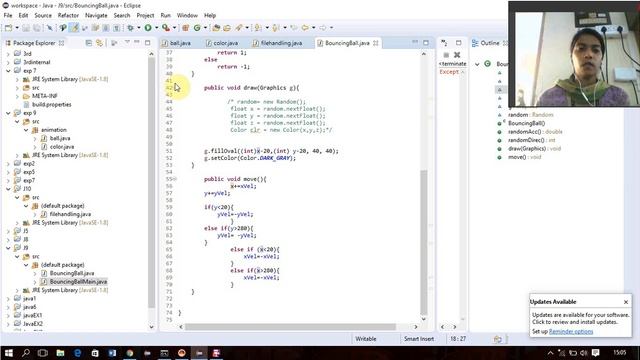The height and width of the screenshot is (360, 640).
Task: Minimize the Package Explorer panel
Action: point(137,42)
